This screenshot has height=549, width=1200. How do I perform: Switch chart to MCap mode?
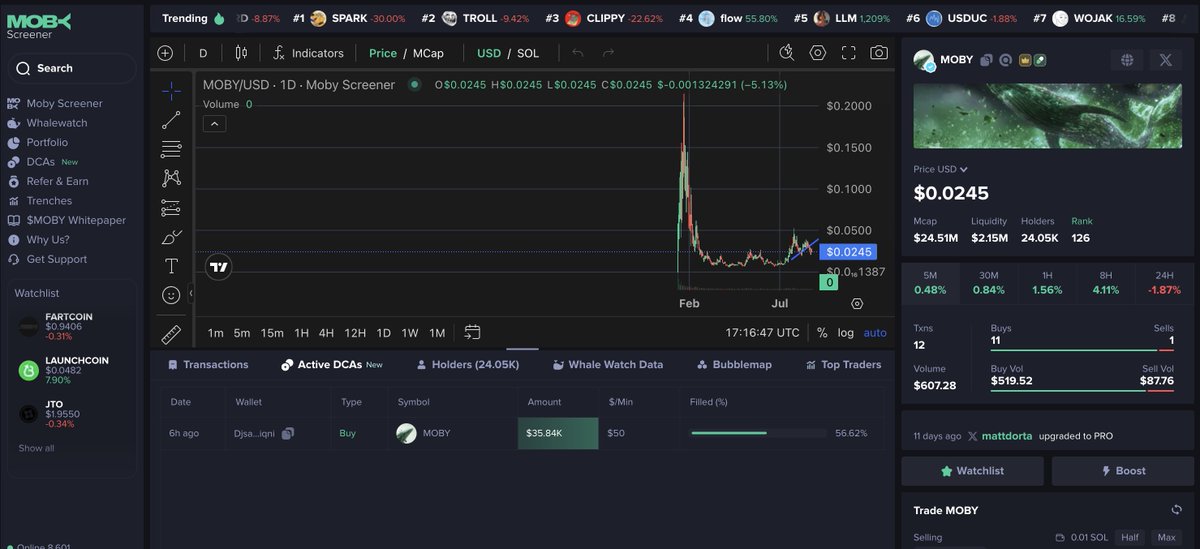(x=428, y=53)
